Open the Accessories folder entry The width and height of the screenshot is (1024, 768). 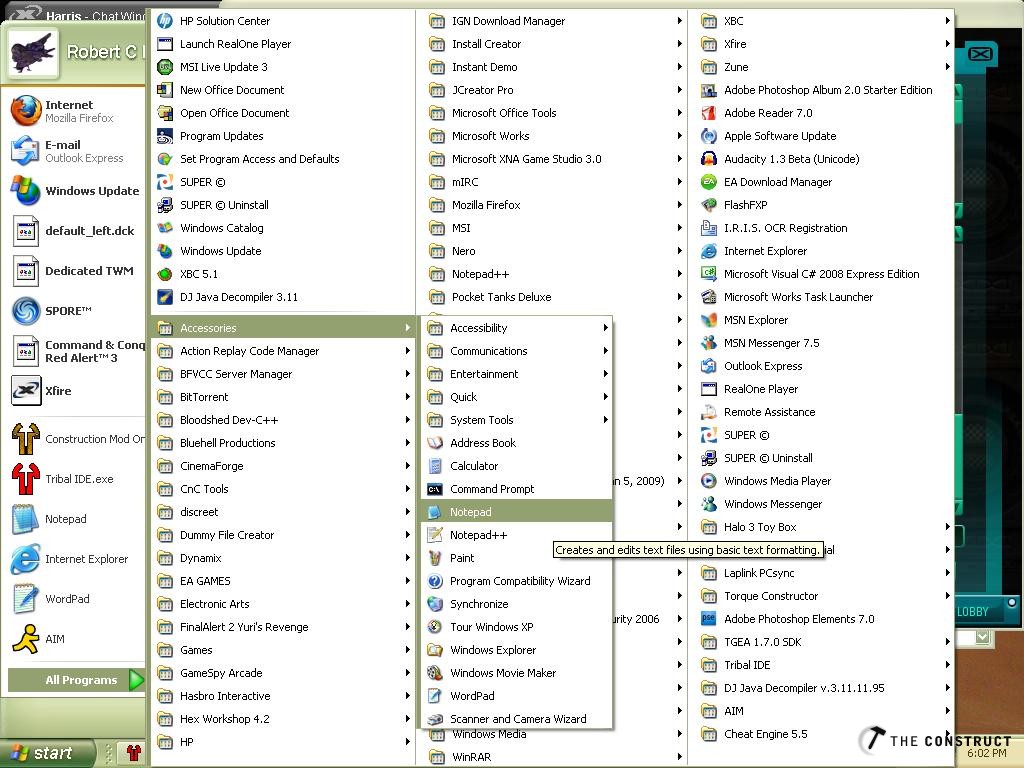pyautogui.click(x=282, y=328)
